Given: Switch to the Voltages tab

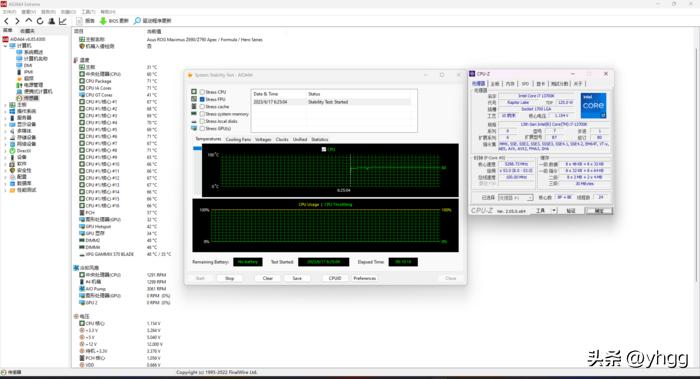Looking at the screenshot, I should coord(263,140).
